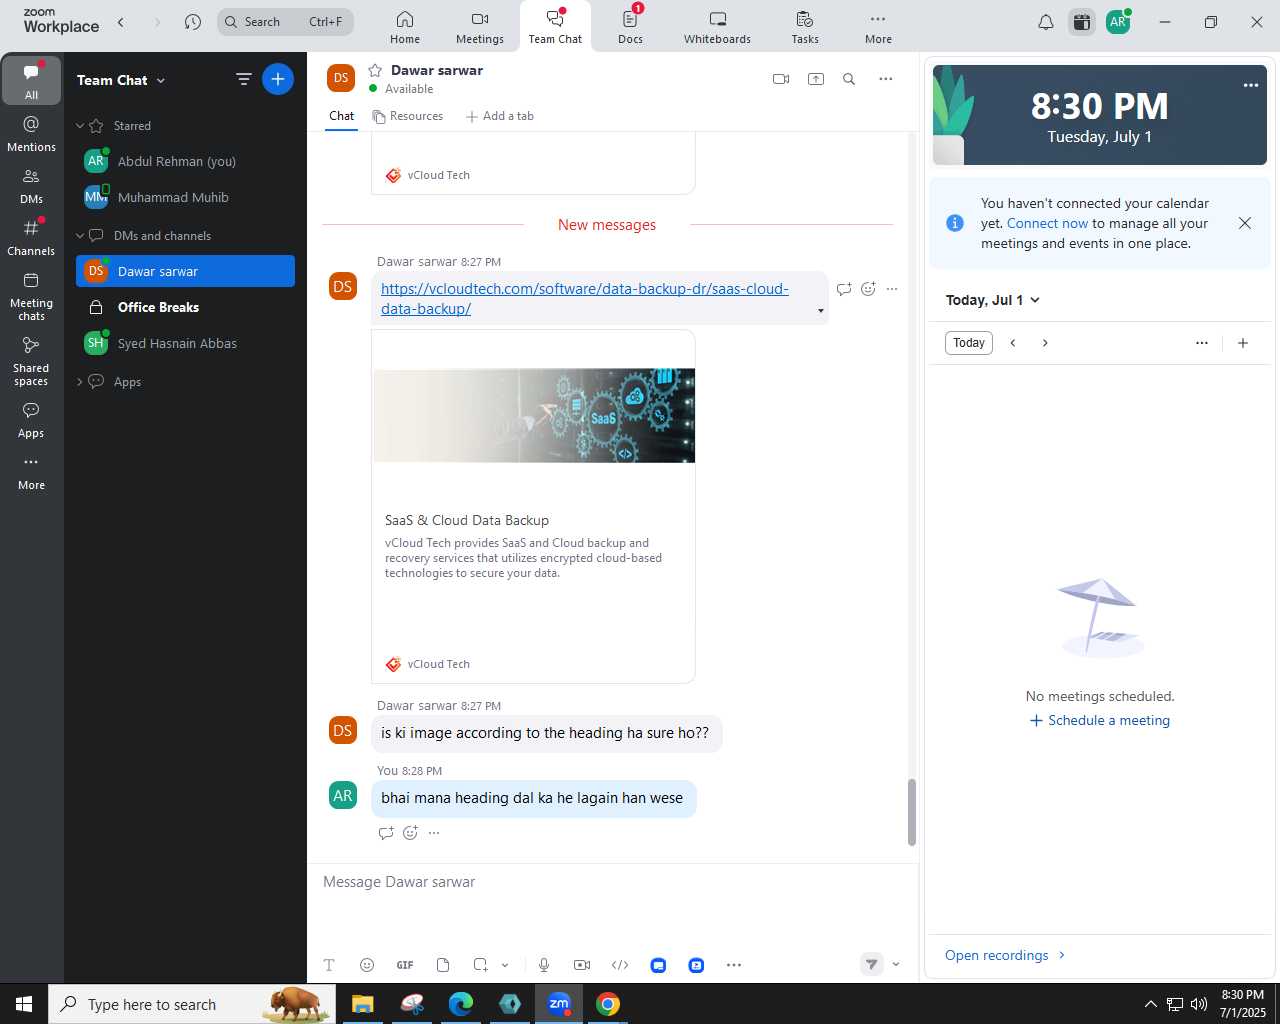1280x1024 pixels.
Task: Click the Today button in calendar
Action: (x=969, y=343)
